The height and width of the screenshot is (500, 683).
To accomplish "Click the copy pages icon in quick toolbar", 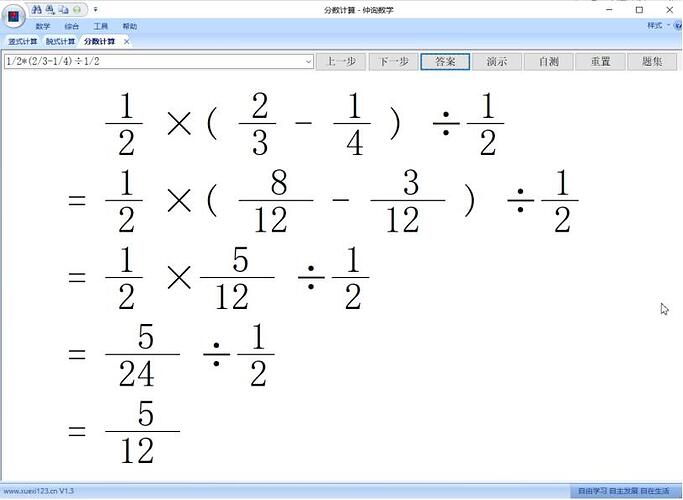I will (64, 9).
